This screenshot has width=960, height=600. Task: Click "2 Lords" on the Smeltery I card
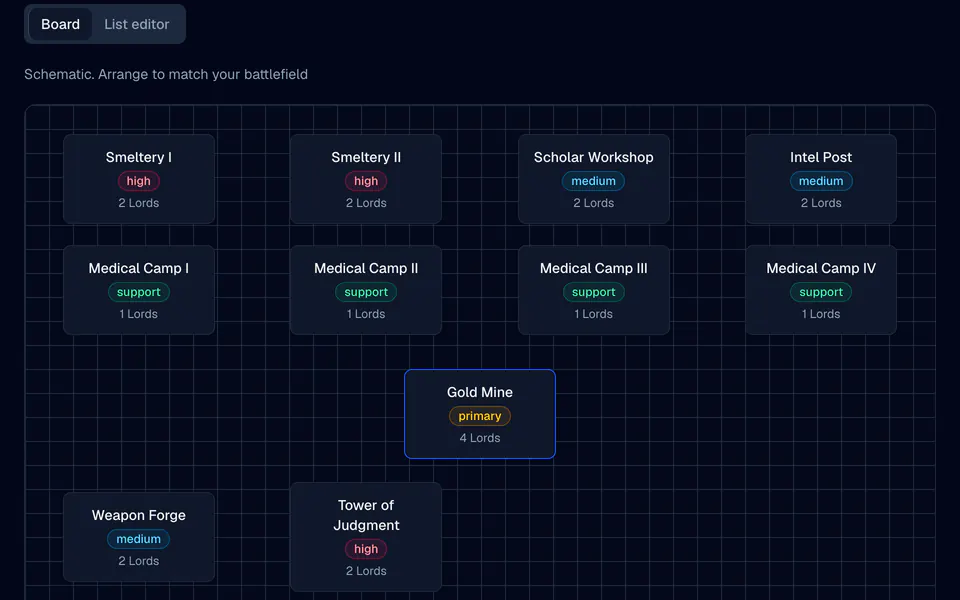coord(139,203)
